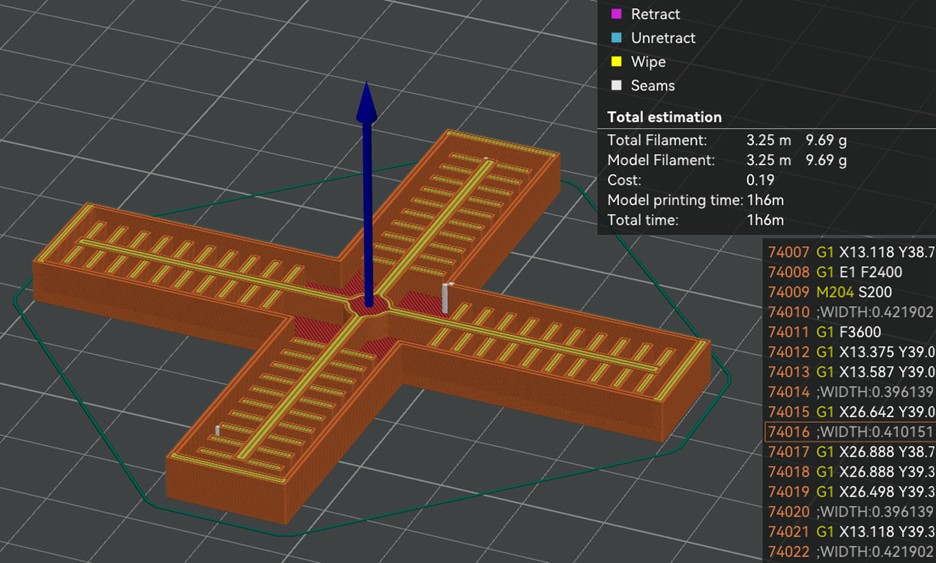Click the cyan Unretract legend square
This screenshot has height=563, width=936.
(614, 38)
